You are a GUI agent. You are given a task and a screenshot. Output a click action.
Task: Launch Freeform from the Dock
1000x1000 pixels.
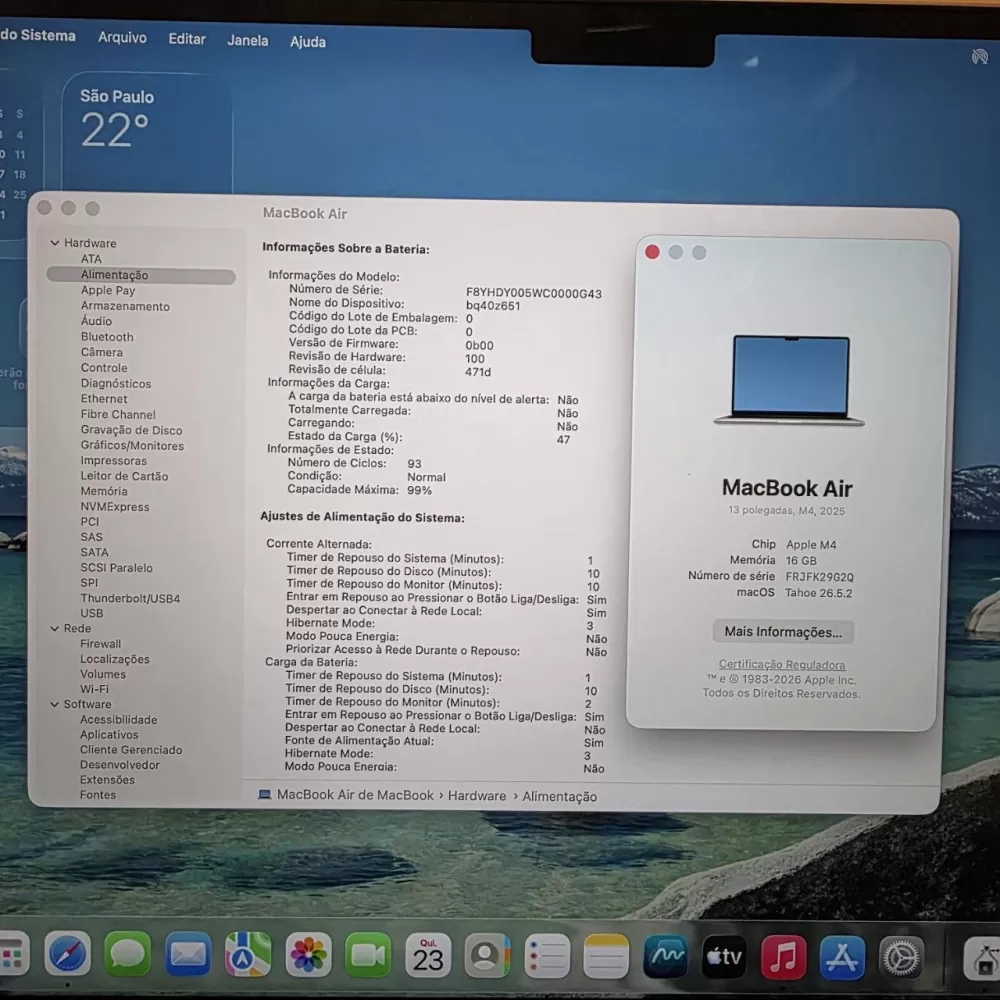(x=665, y=957)
